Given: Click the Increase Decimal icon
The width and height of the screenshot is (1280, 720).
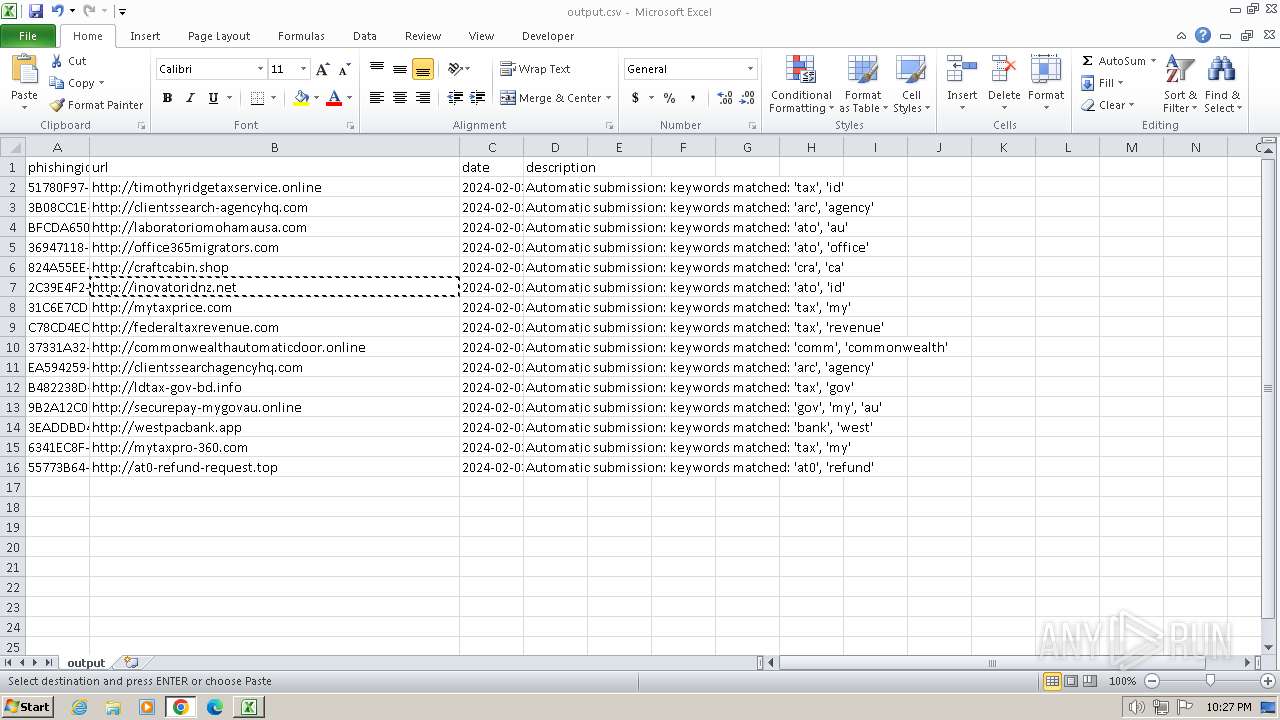Looking at the screenshot, I should tap(725, 98).
